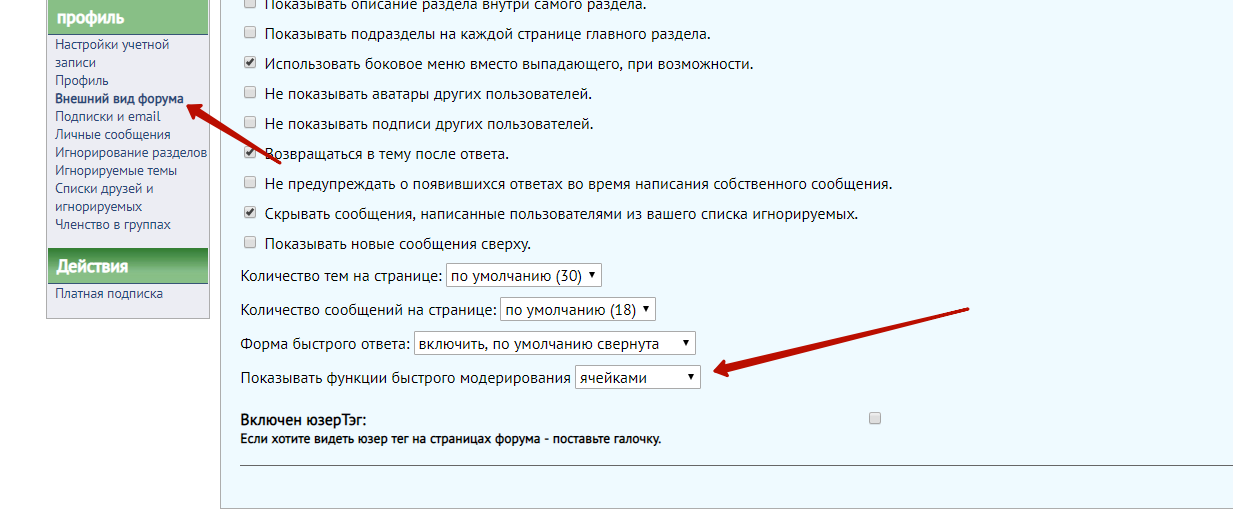
Task: Enable the юзерТэг checkbox
Action: (x=875, y=419)
